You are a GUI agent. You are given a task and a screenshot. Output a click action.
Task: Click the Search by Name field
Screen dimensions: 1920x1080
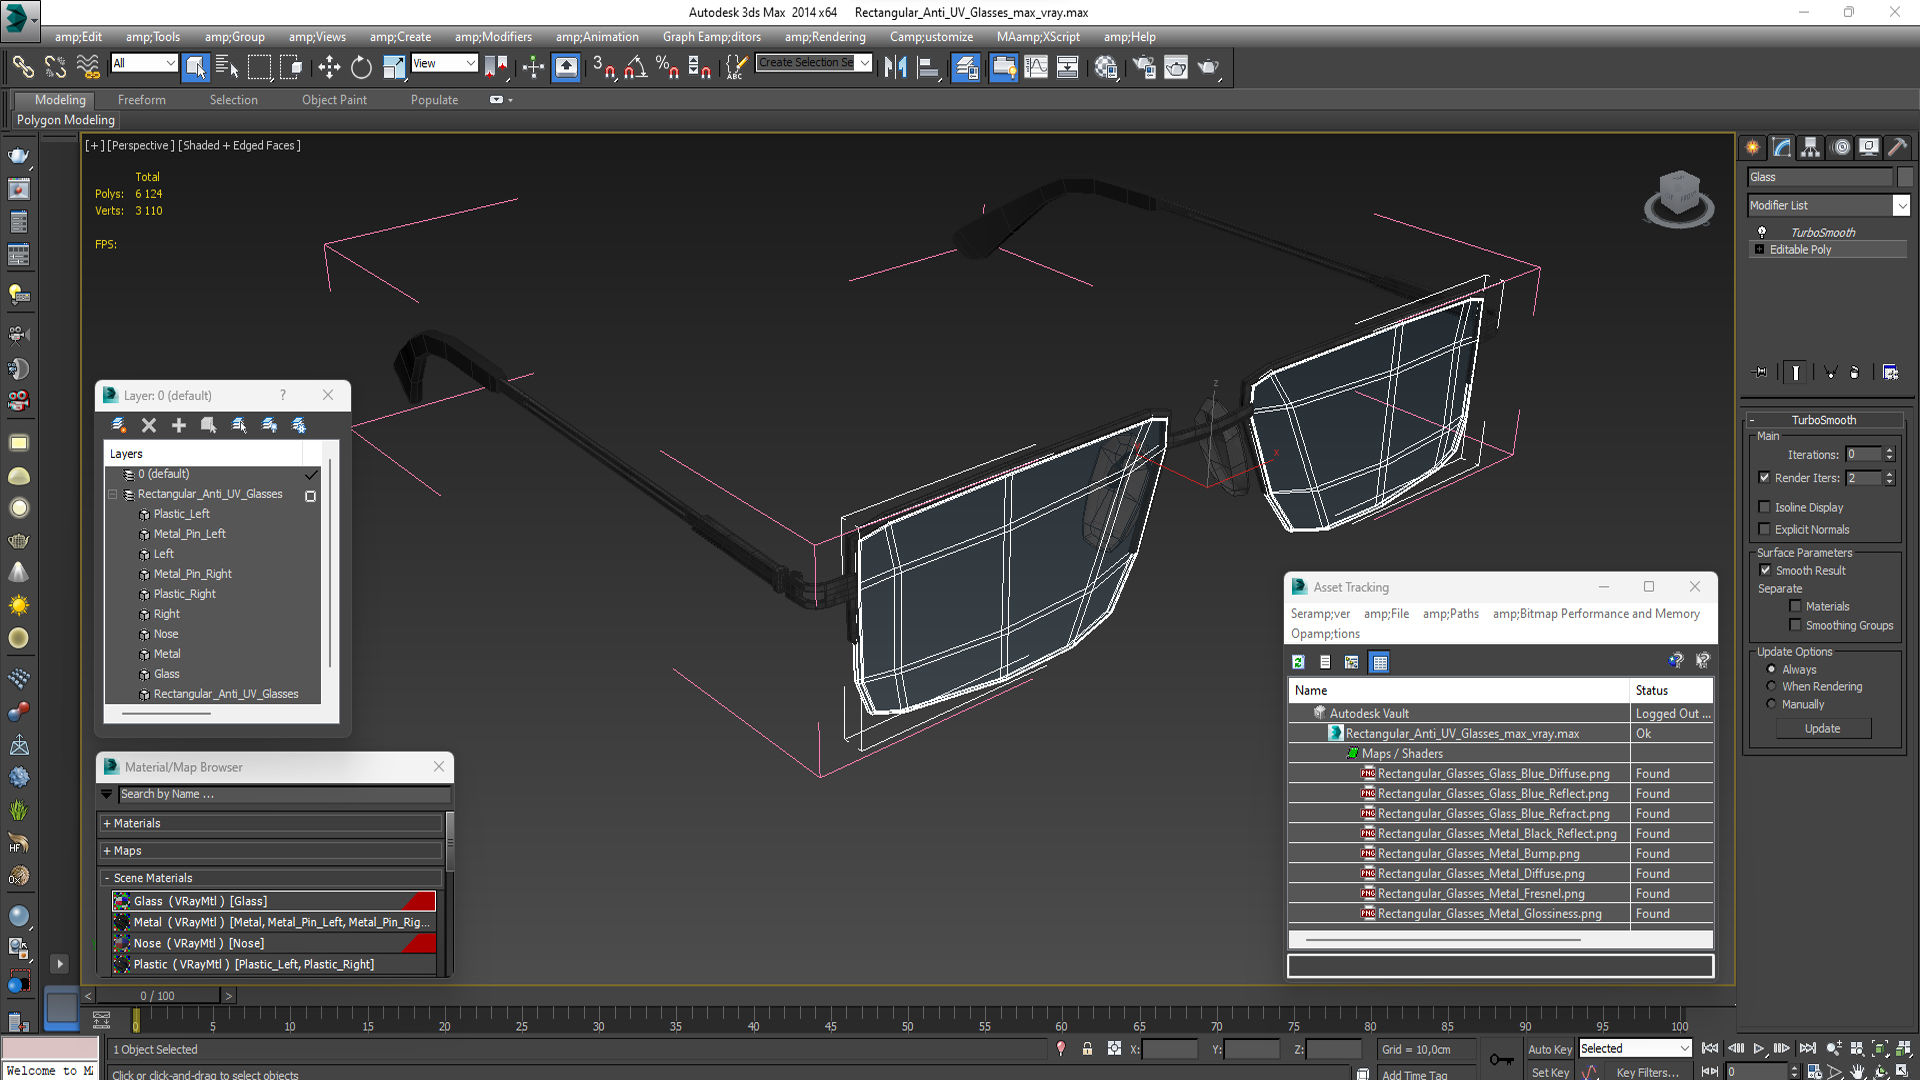pos(283,794)
